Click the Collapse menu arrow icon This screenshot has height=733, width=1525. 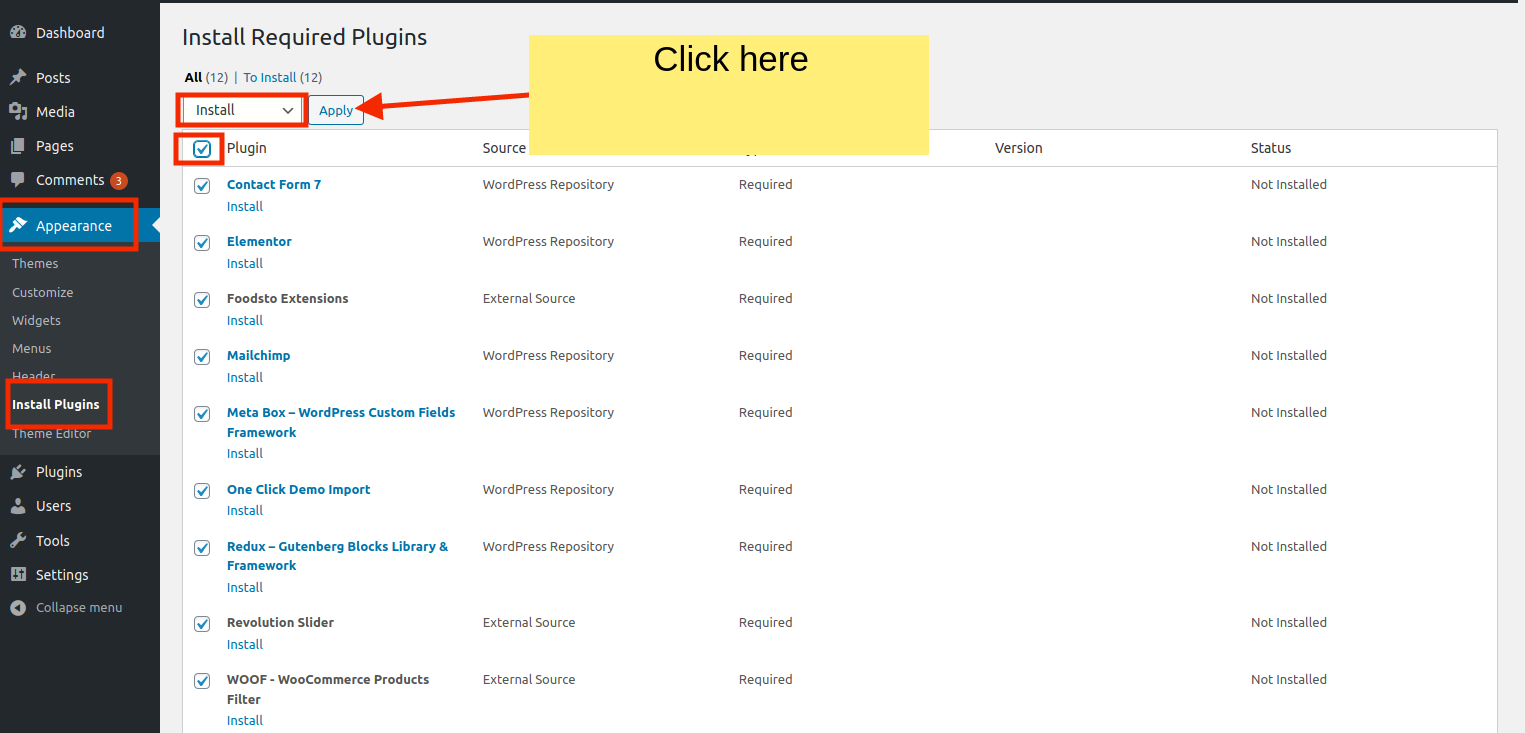pyautogui.click(x=18, y=608)
